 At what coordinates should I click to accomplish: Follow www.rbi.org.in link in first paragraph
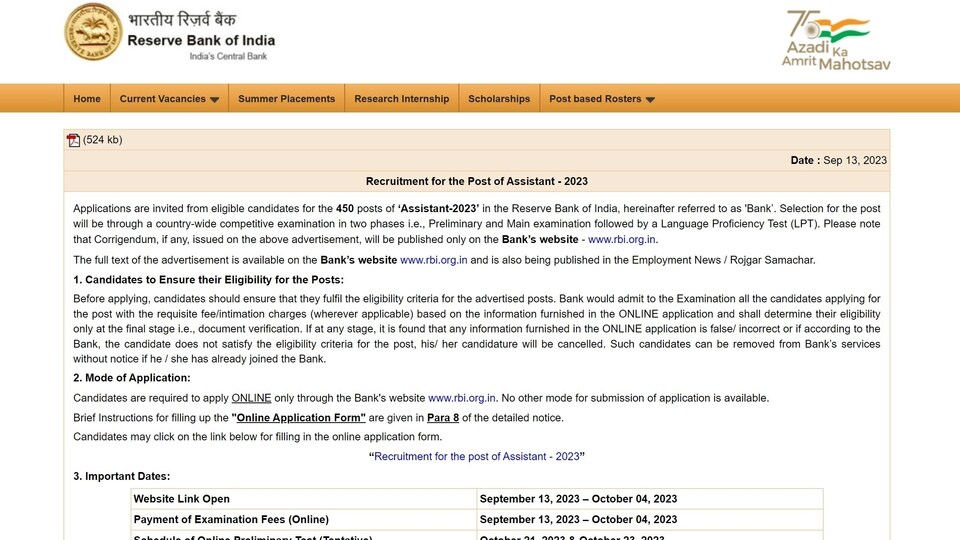(621, 239)
